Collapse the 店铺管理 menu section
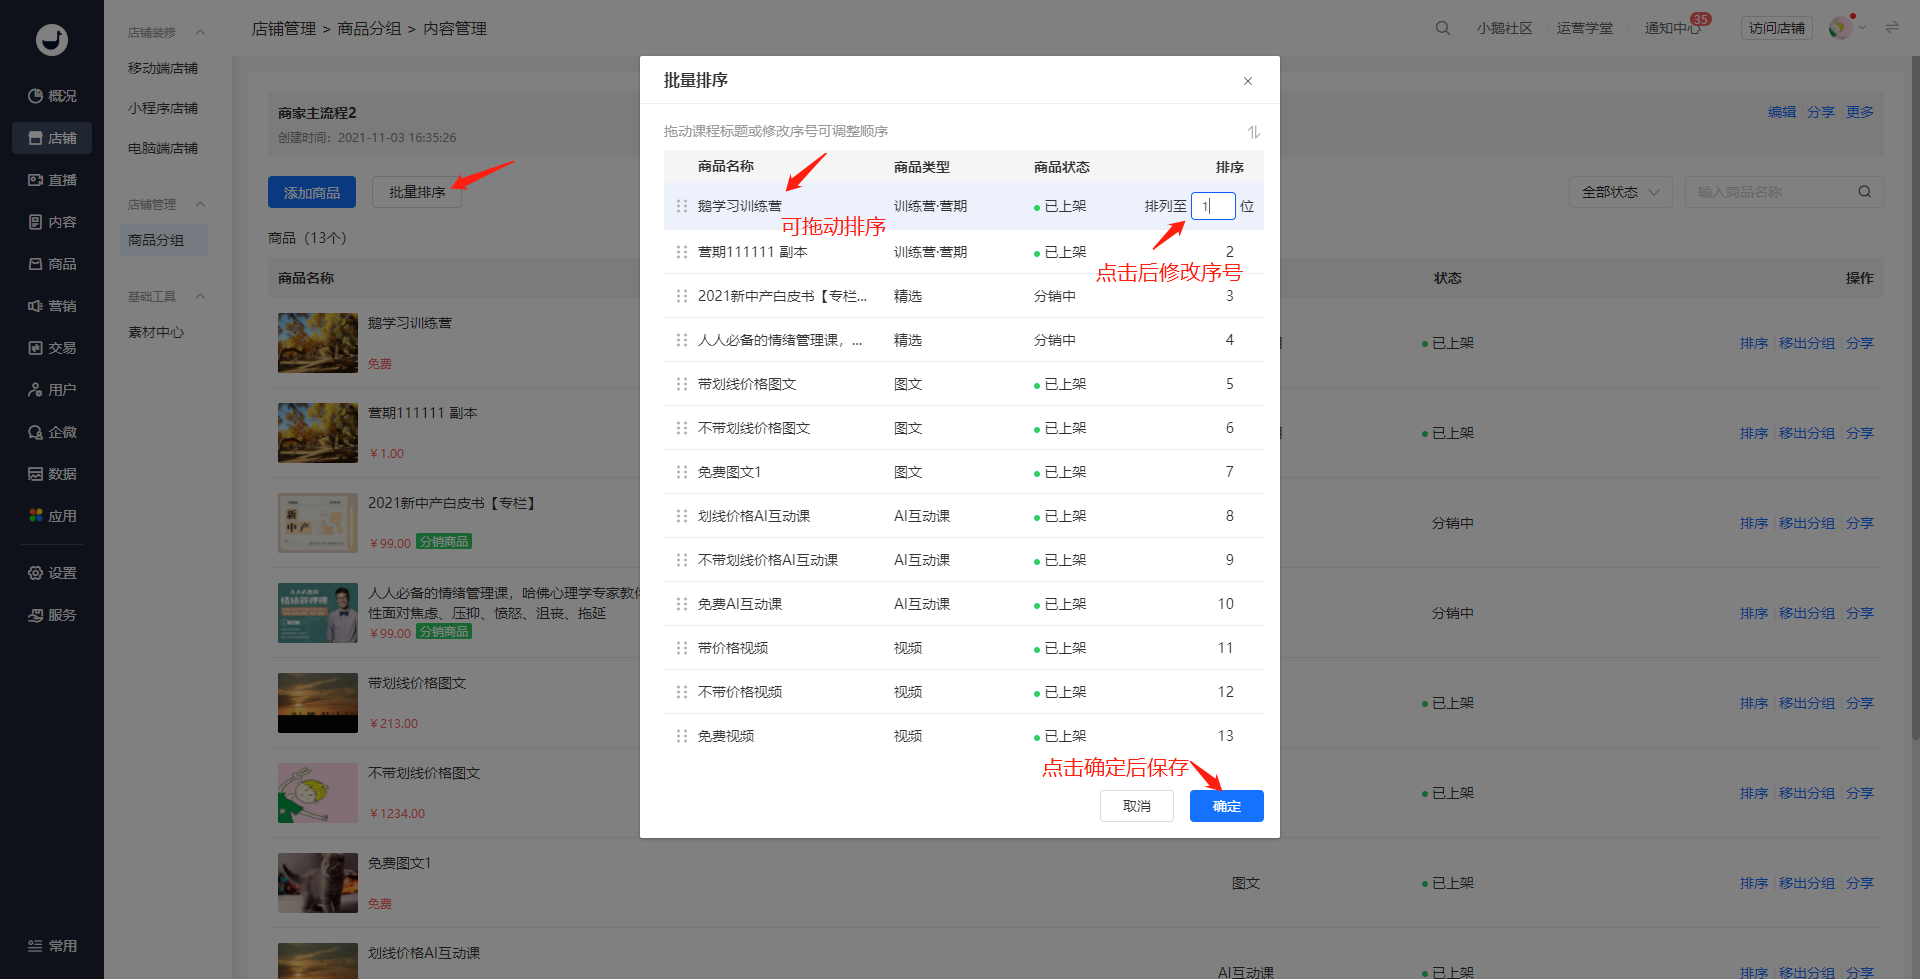 coord(200,204)
